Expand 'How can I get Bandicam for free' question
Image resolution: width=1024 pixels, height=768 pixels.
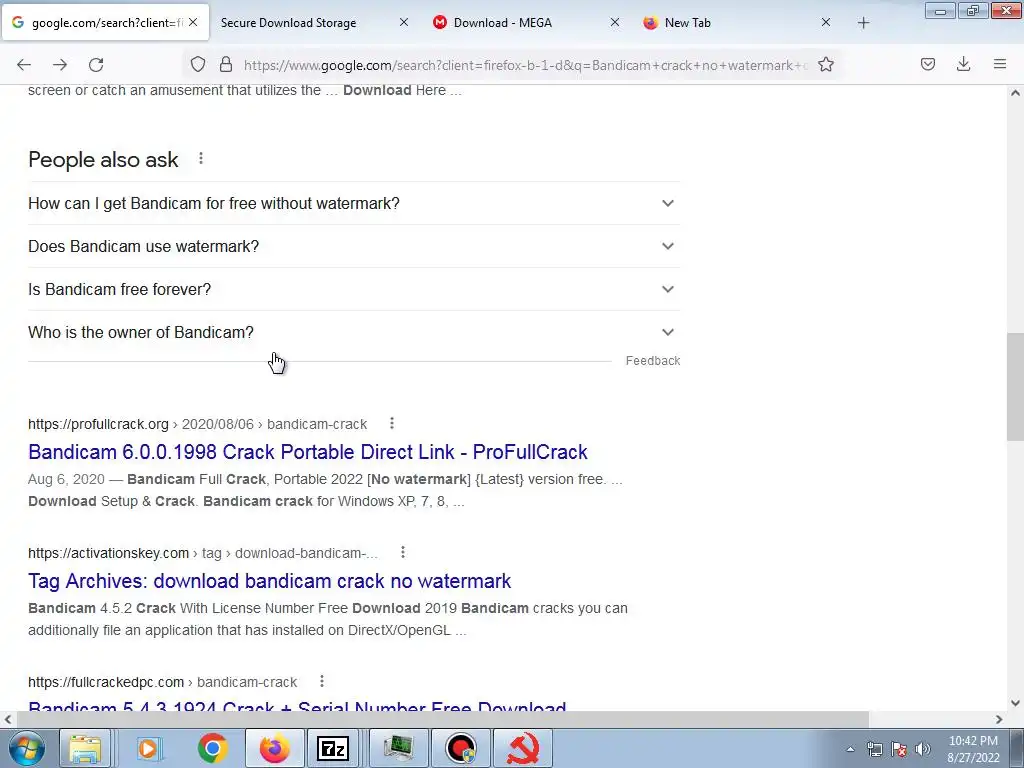tap(353, 203)
